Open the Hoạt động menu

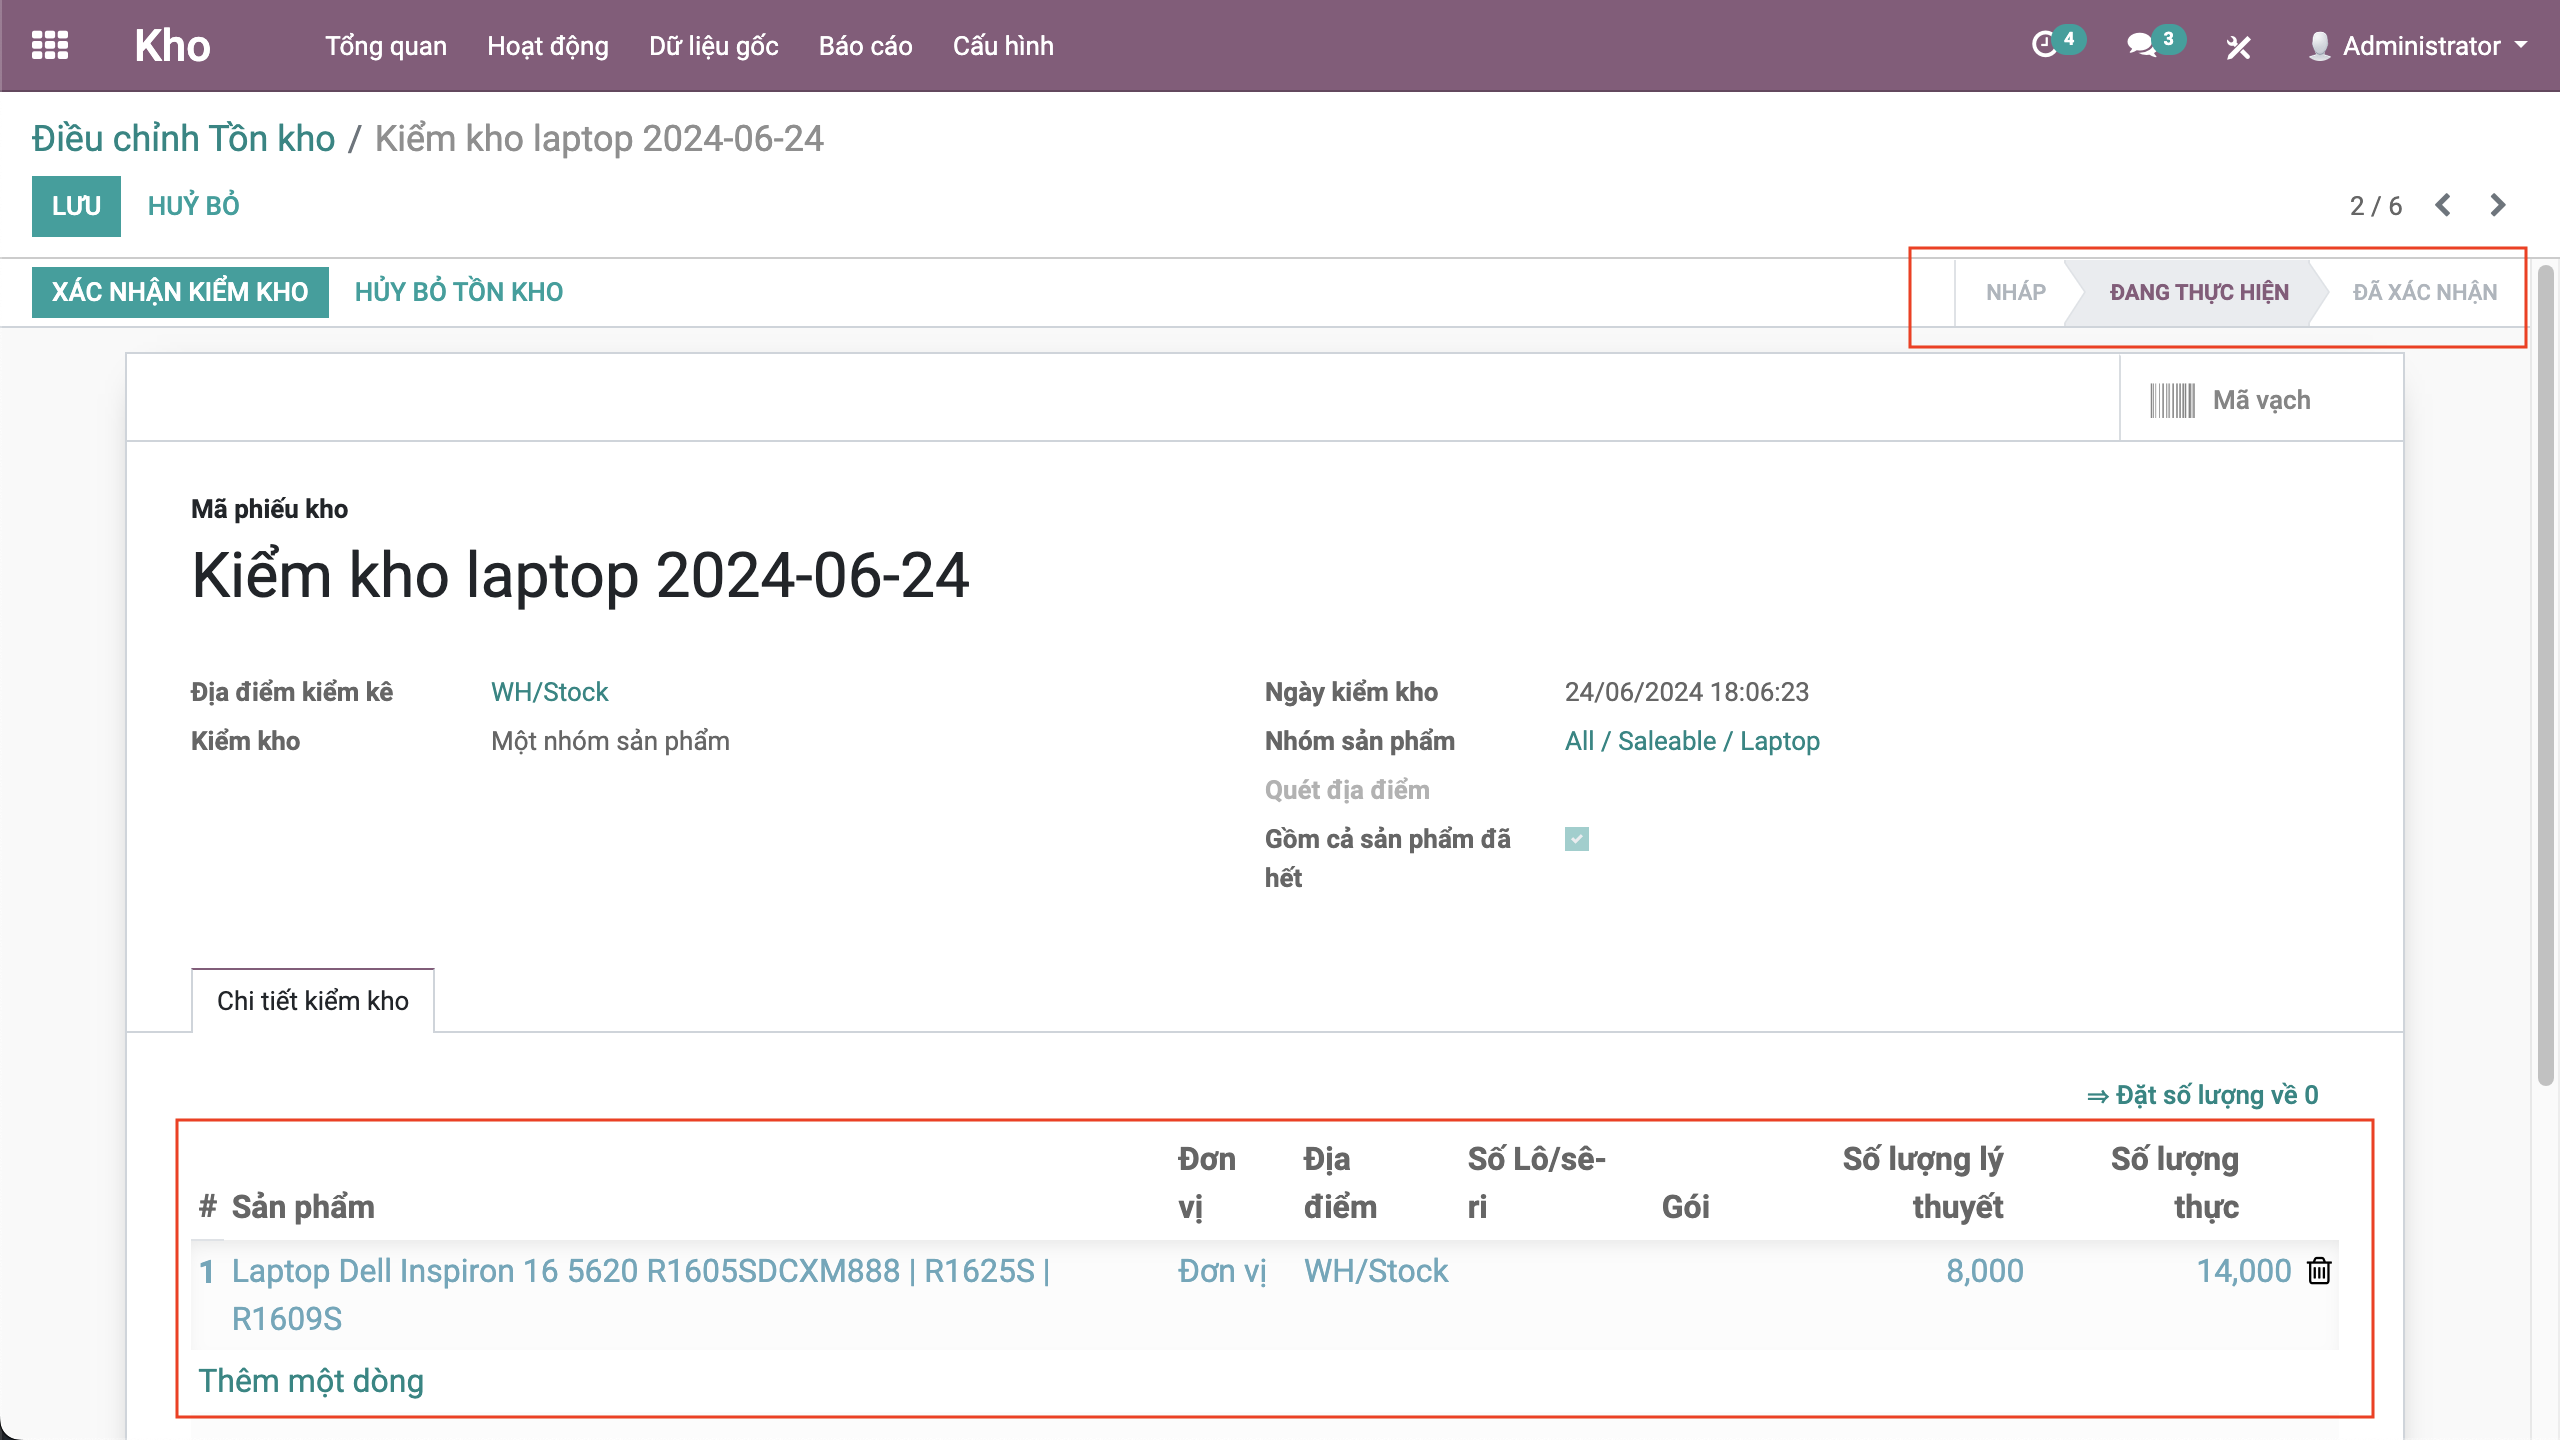[547, 46]
